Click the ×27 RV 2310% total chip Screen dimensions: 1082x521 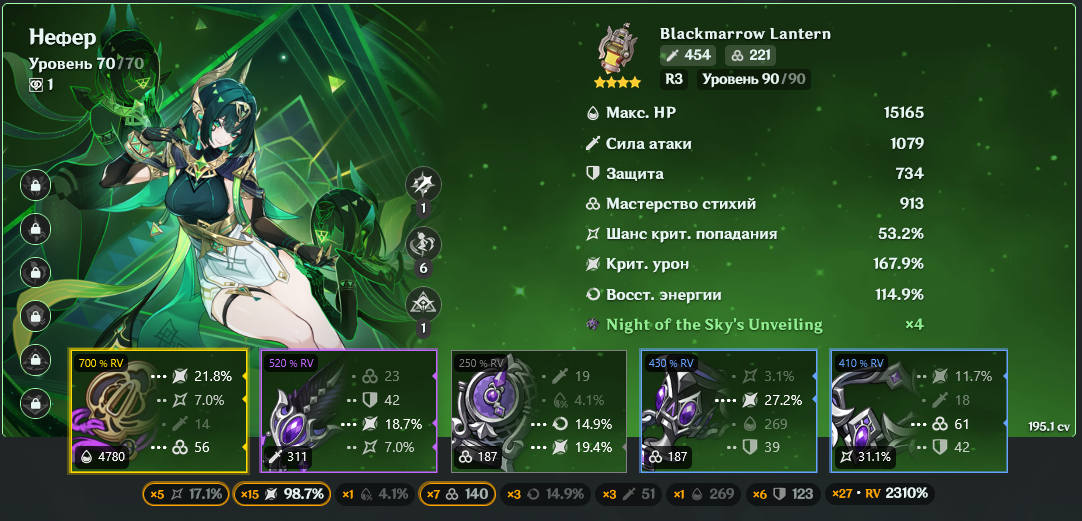881,494
